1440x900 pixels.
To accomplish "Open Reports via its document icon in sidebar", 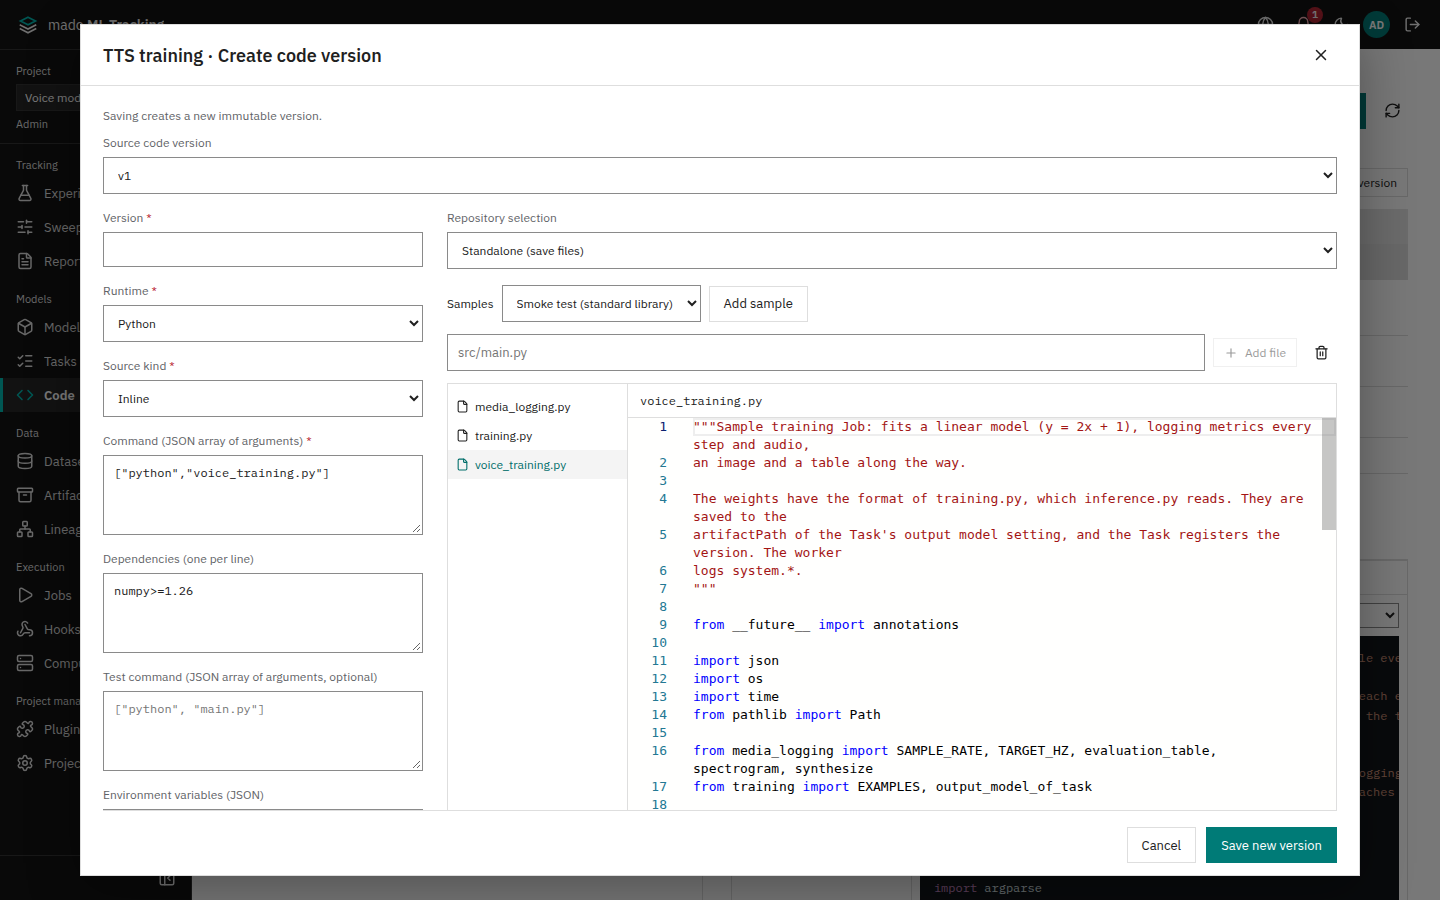I will (x=25, y=261).
